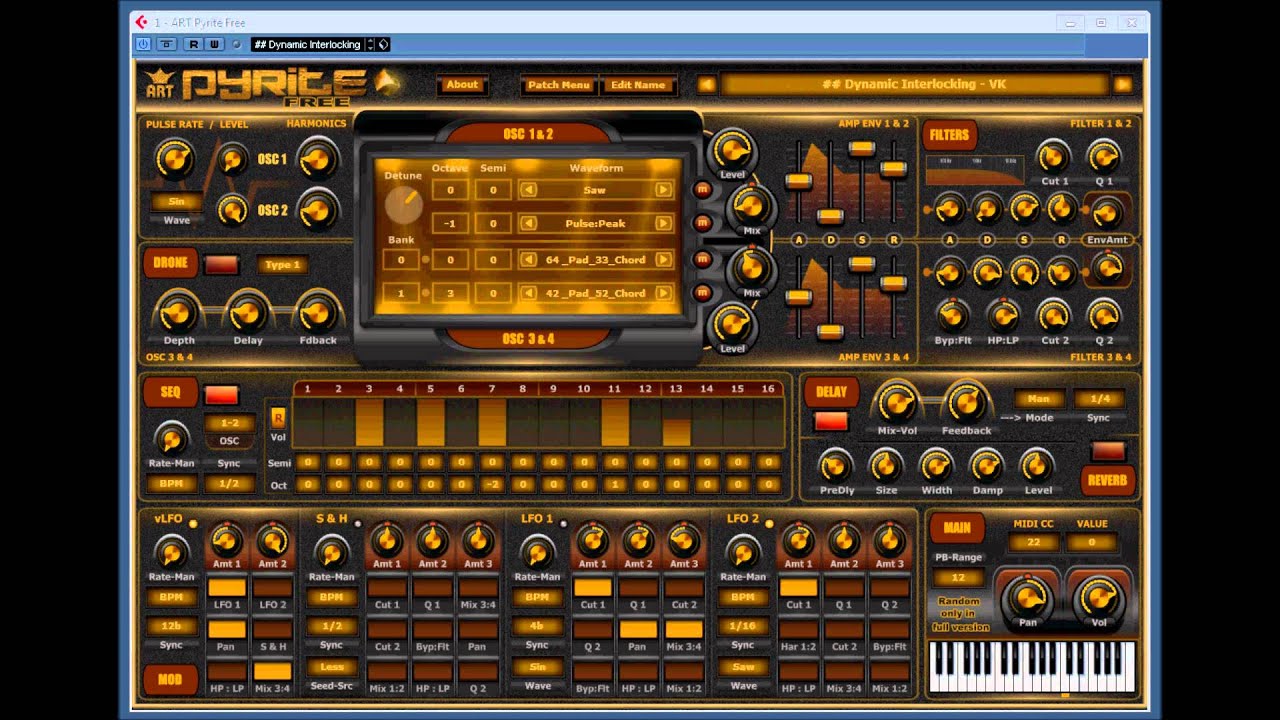
Task: Change the sequencer OSC selector showing 1-2
Action: [x=229, y=423]
